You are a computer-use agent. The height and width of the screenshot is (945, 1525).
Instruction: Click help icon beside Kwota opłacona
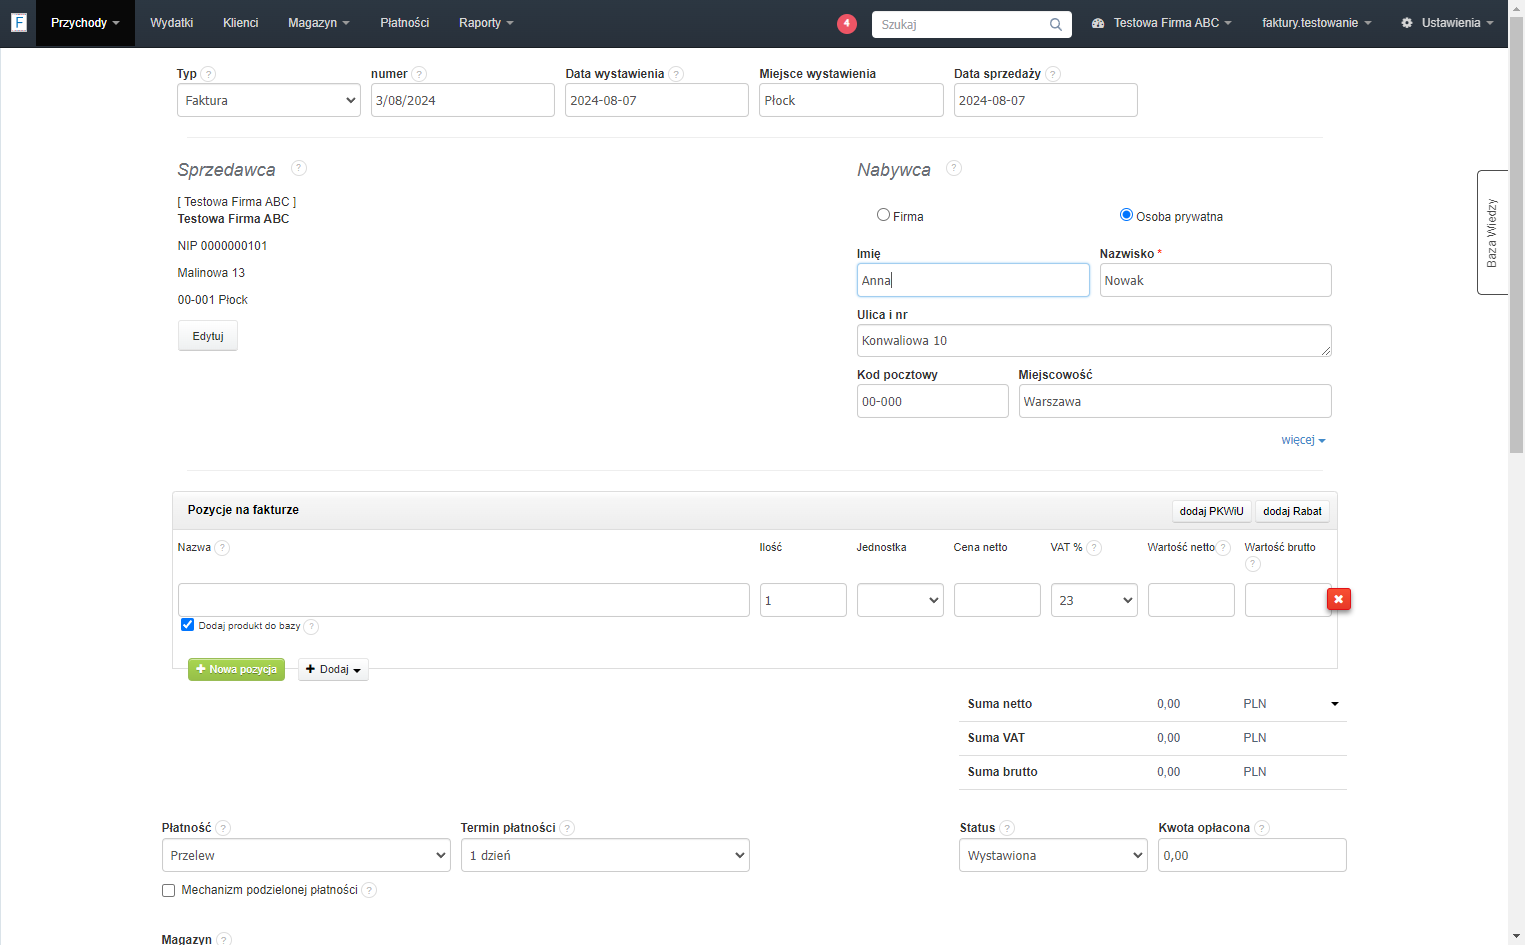click(1262, 828)
